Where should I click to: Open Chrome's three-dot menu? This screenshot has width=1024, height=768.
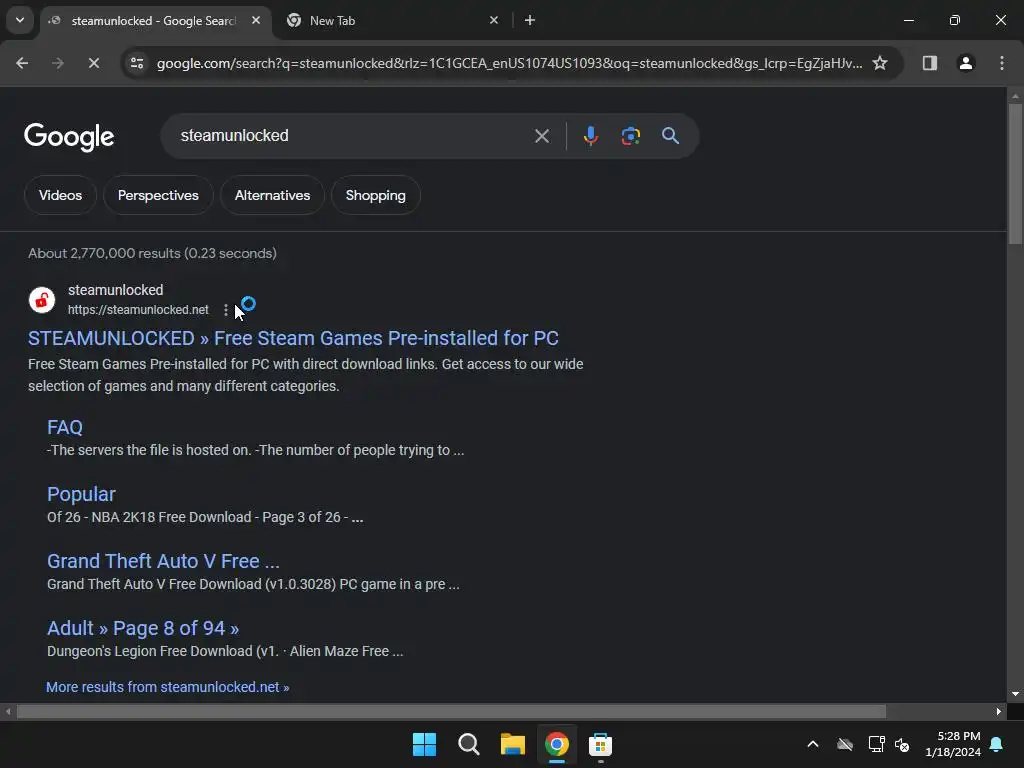1002,63
